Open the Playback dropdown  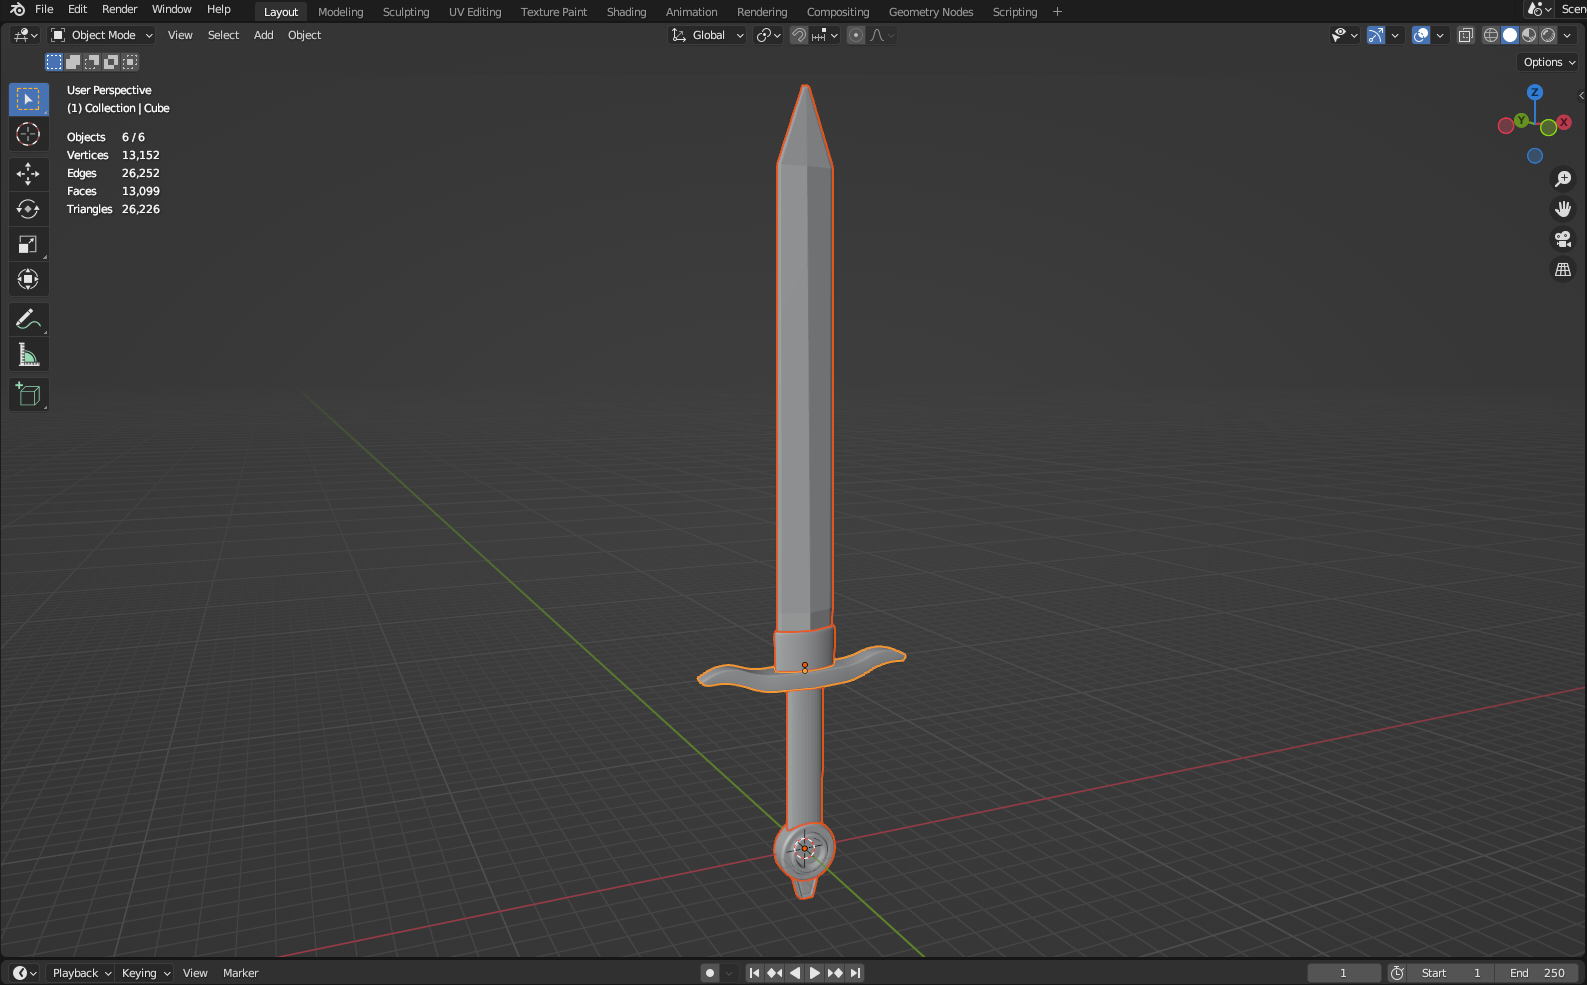click(80, 973)
